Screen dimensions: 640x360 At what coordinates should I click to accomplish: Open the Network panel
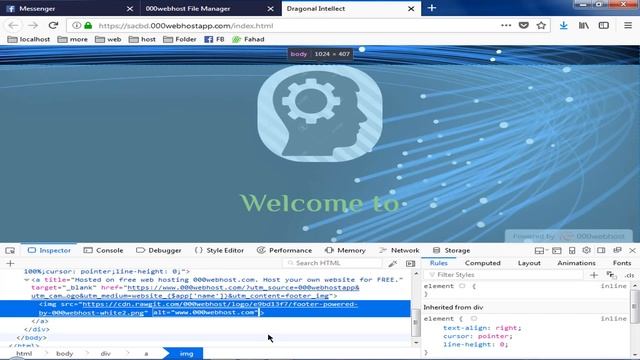click(x=399, y=250)
